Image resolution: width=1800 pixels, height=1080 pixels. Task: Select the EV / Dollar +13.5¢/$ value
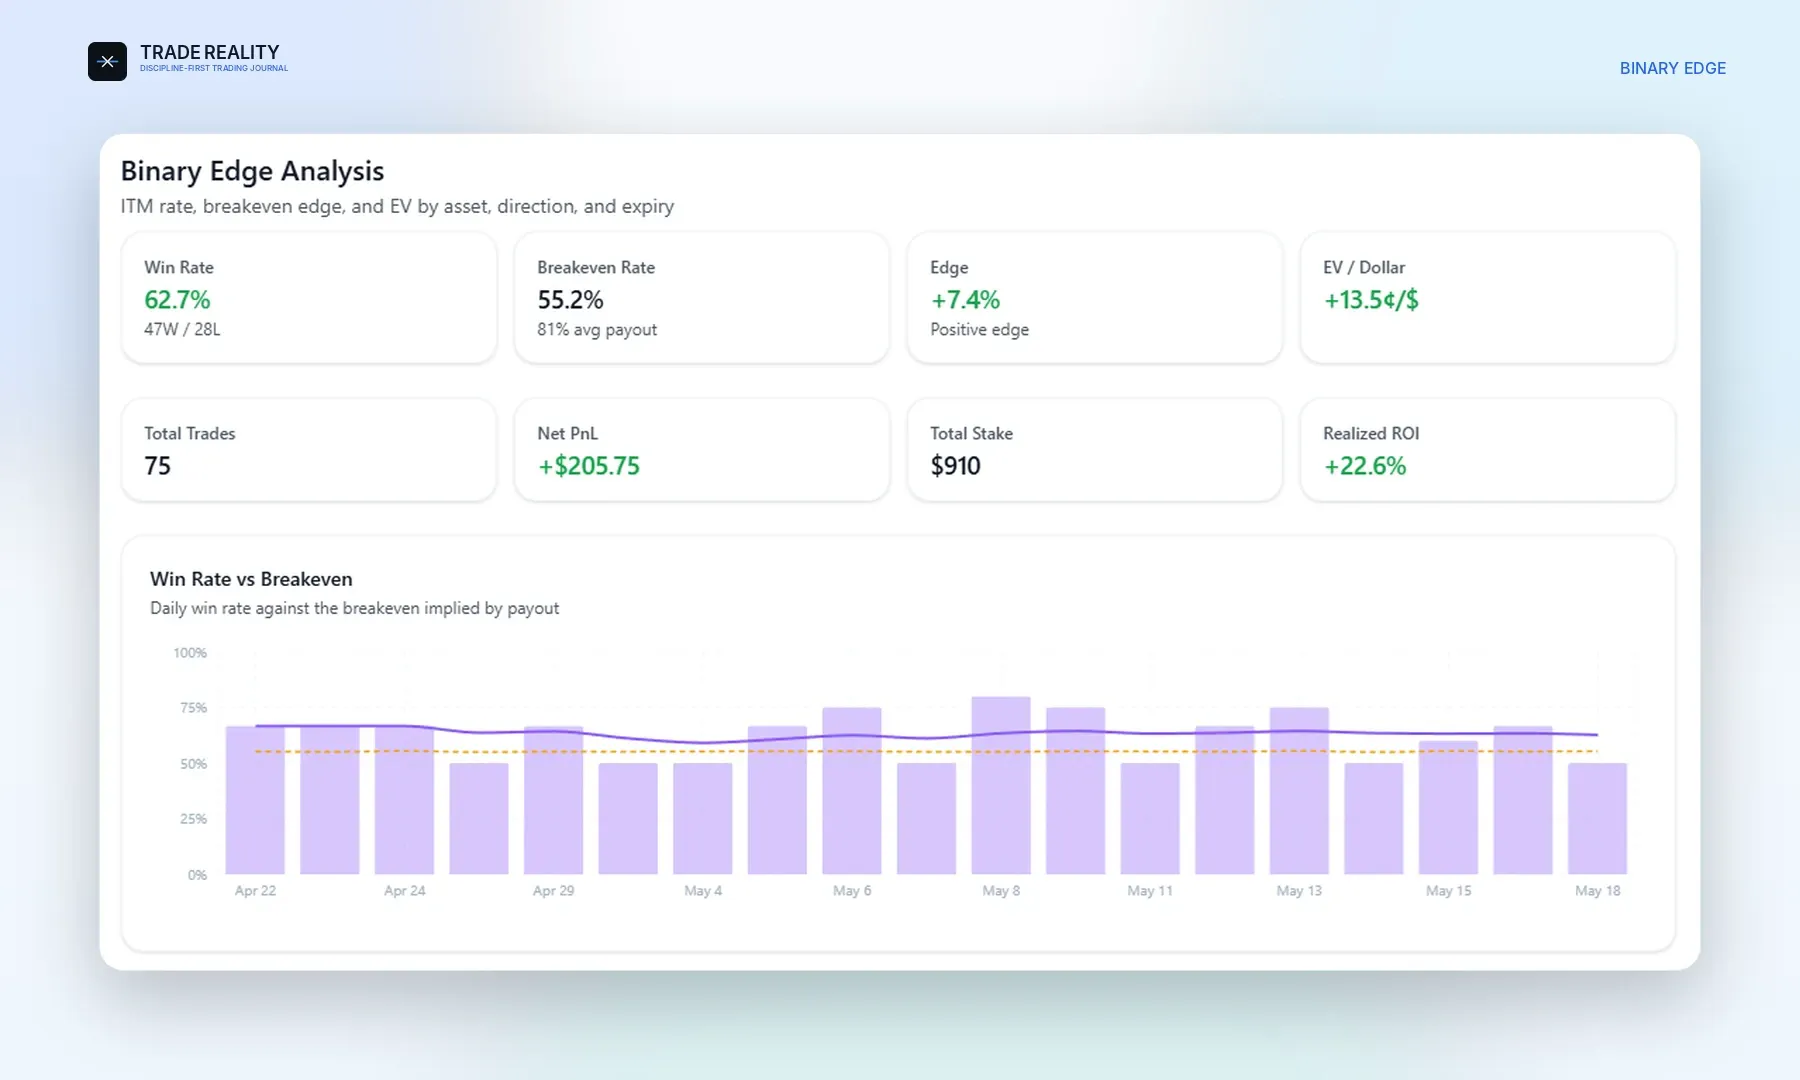(1371, 300)
